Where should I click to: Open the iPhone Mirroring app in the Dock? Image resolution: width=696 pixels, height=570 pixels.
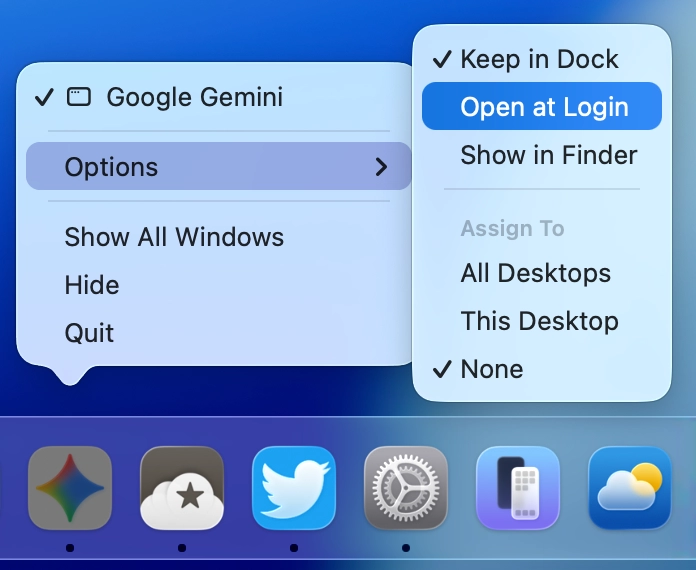point(517,487)
